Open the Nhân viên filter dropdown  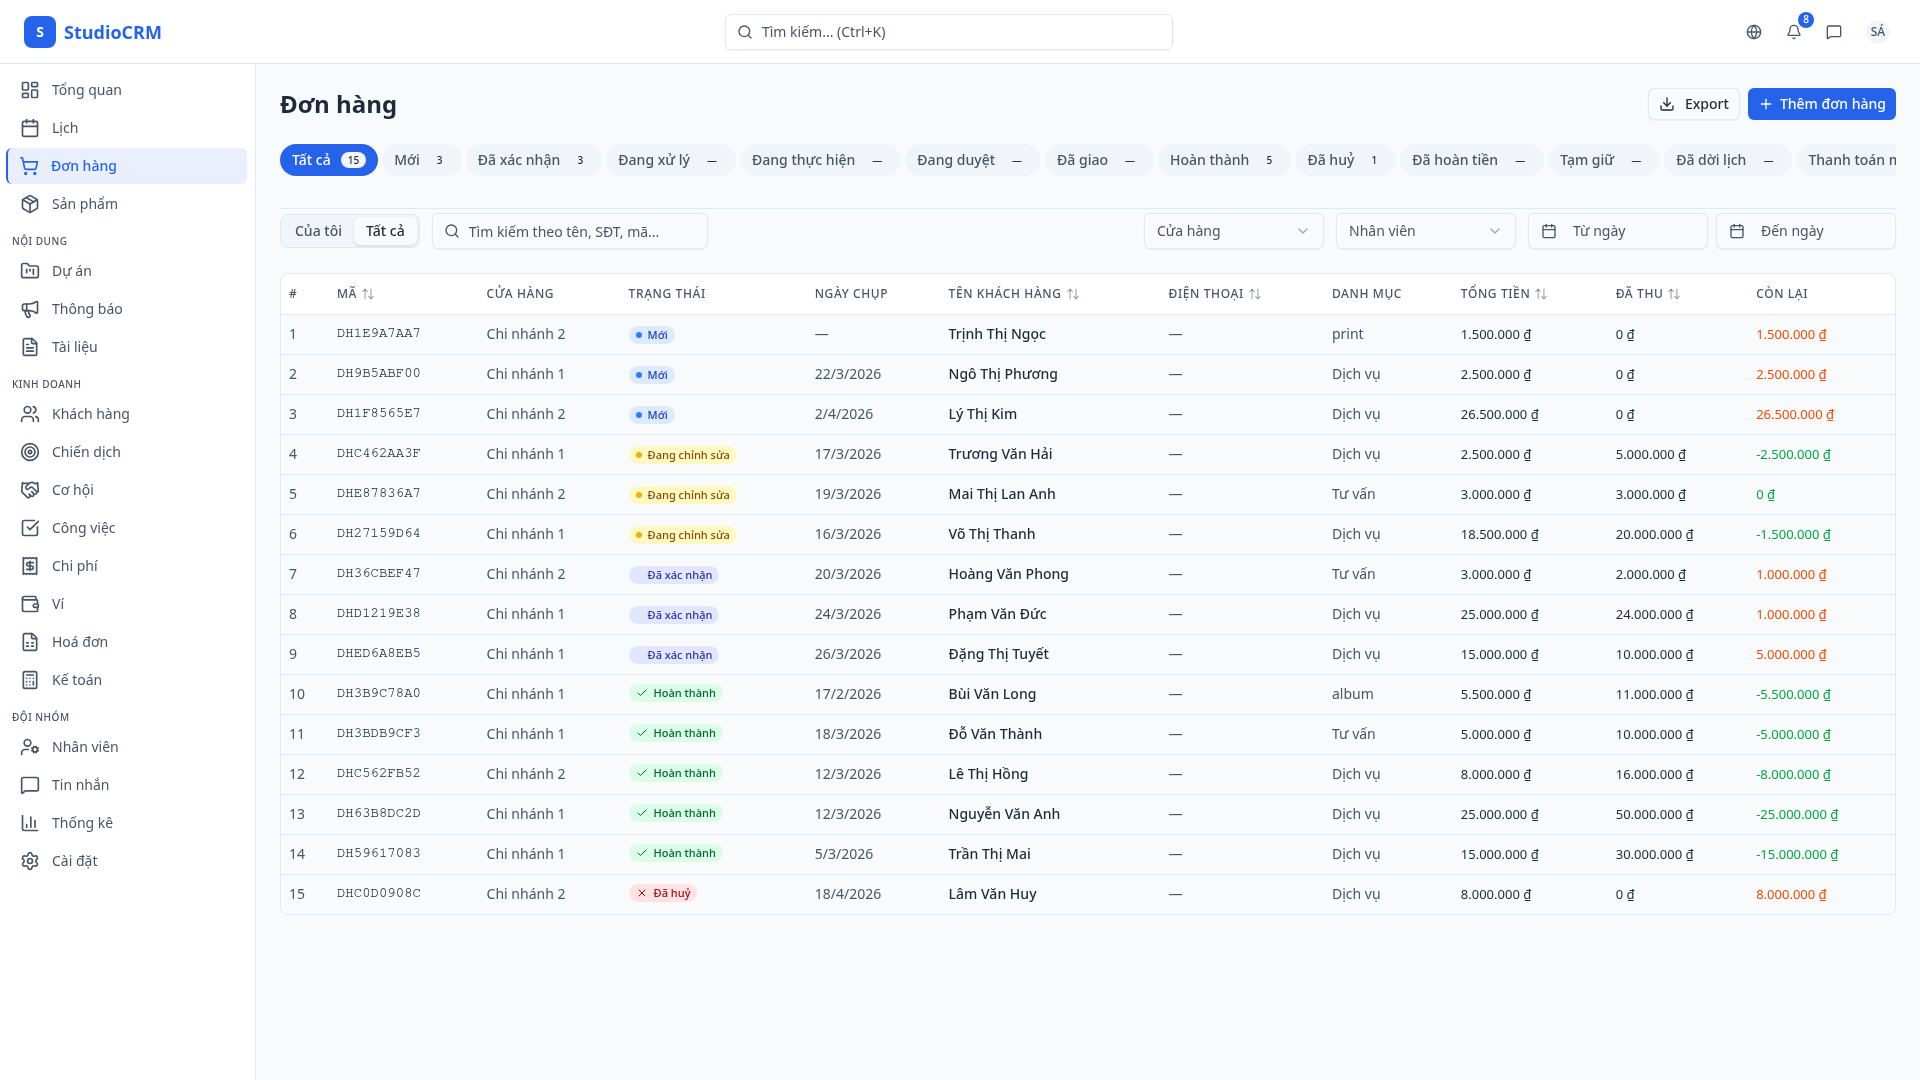[x=1424, y=231]
